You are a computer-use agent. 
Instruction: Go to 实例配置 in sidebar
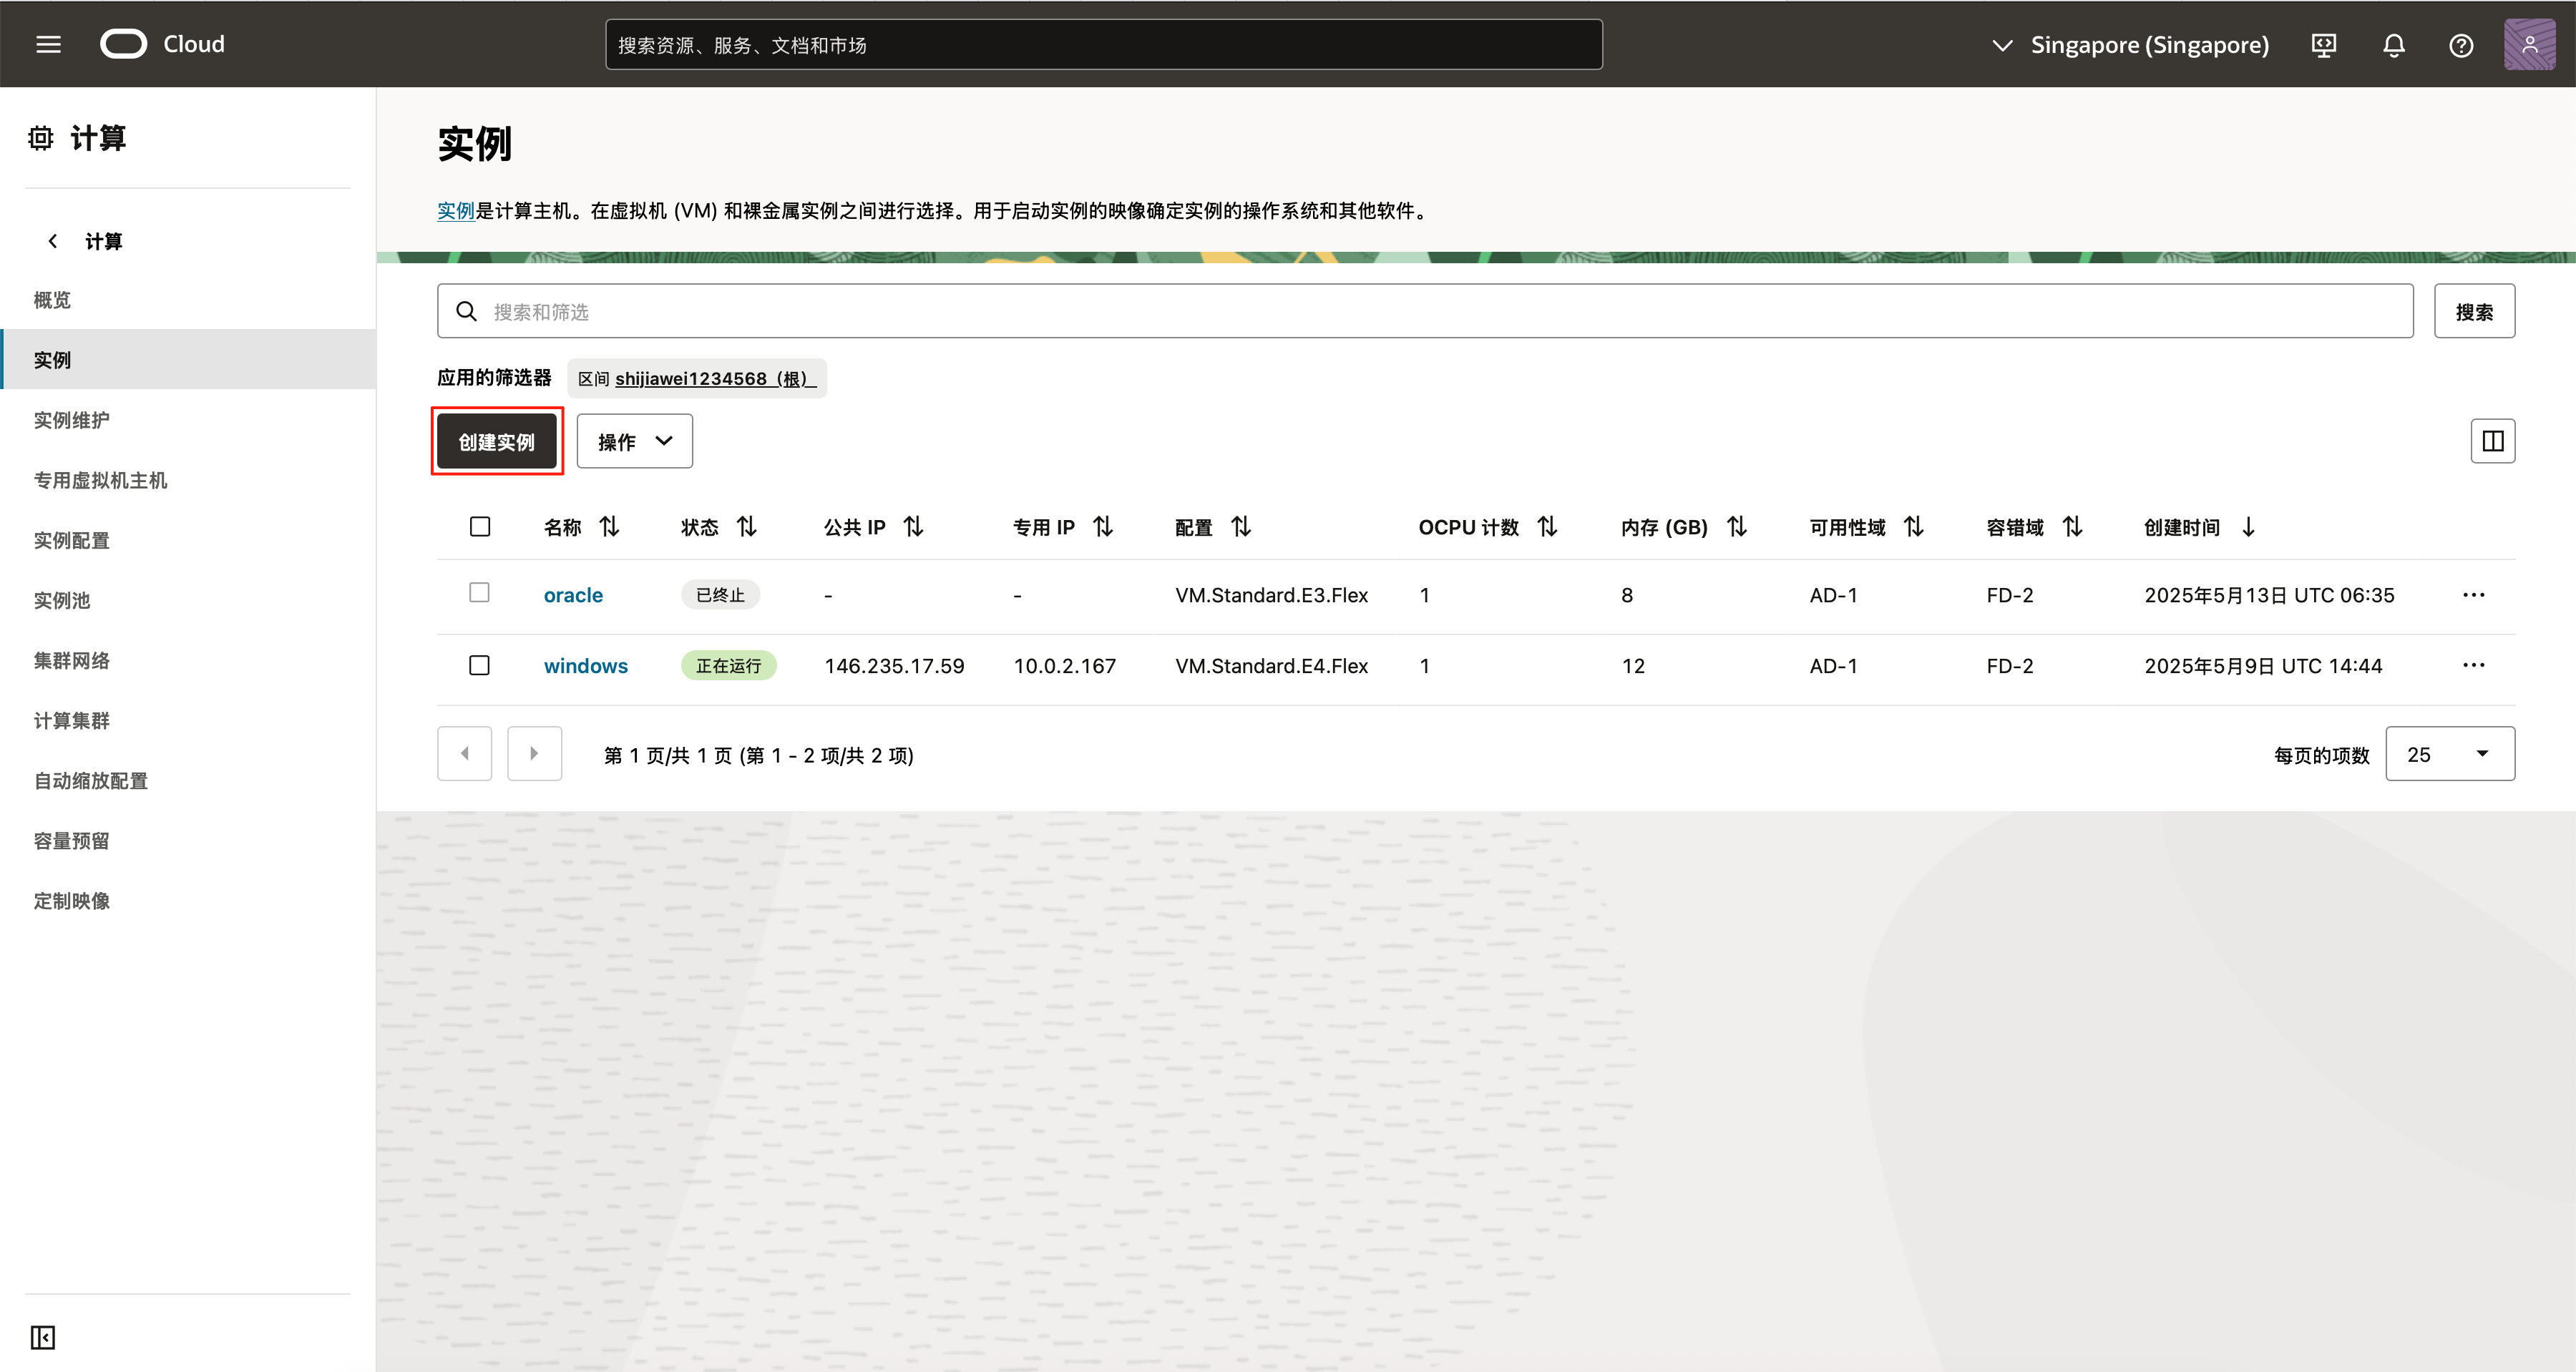point(72,540)
